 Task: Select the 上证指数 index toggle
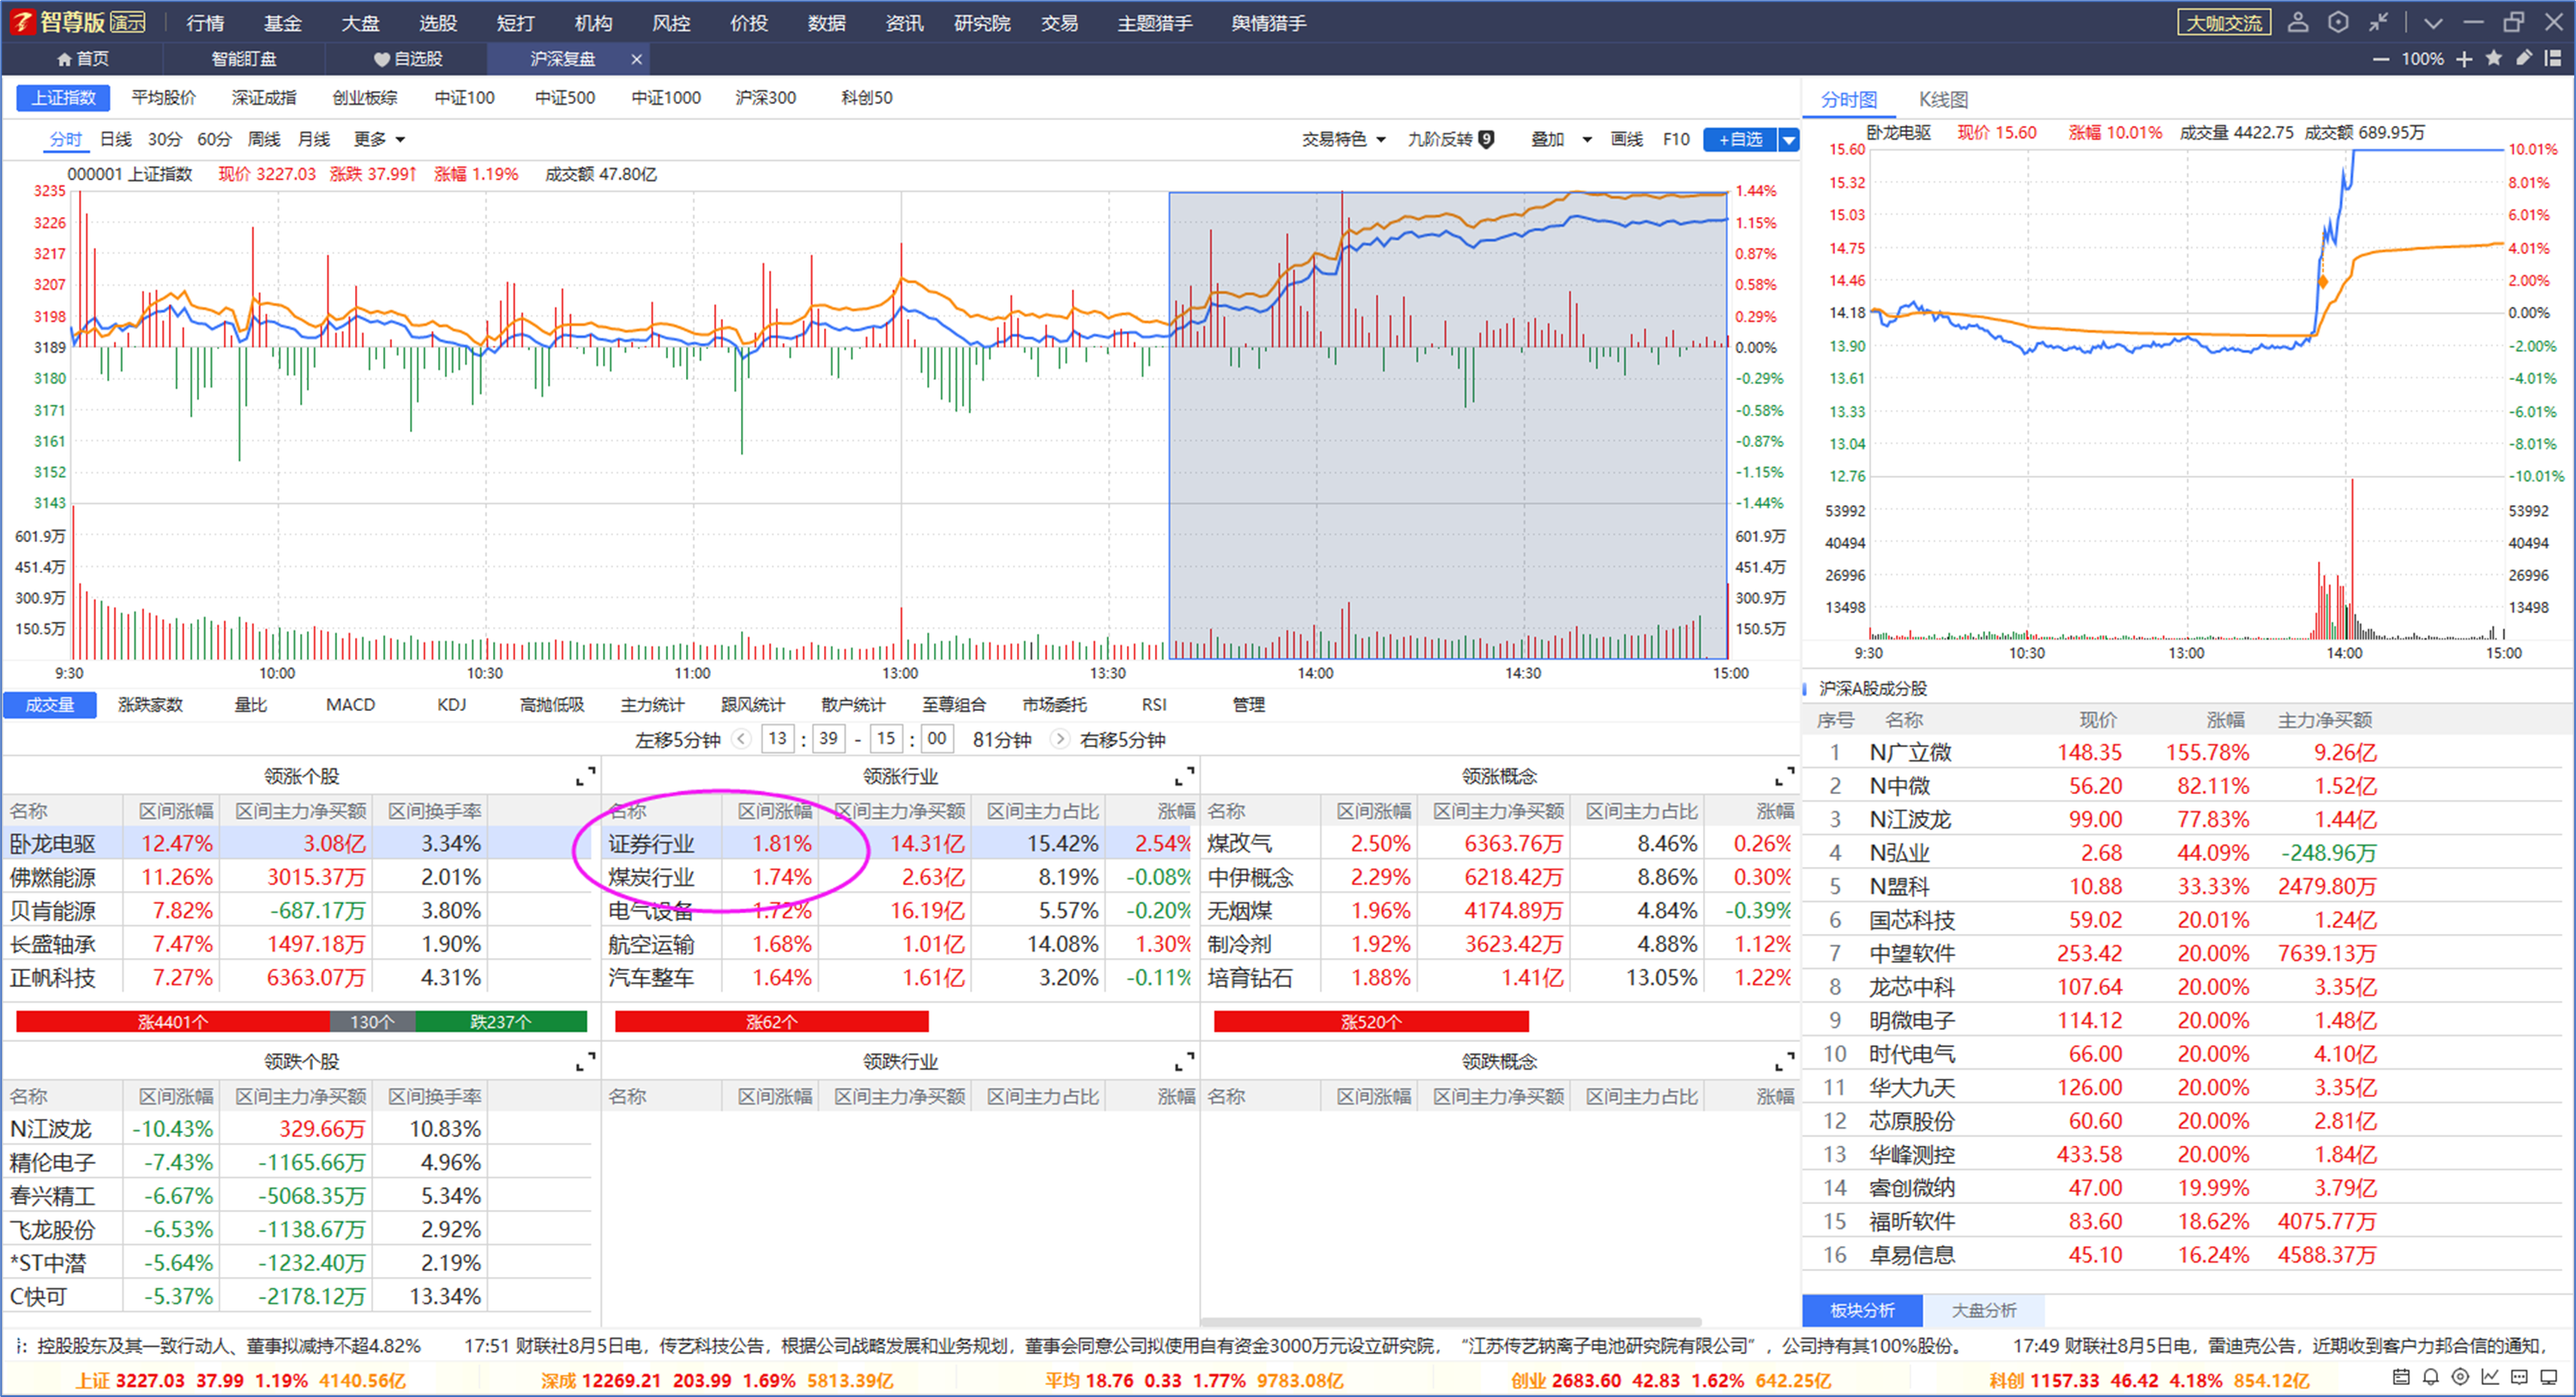(x=63, y=97)
